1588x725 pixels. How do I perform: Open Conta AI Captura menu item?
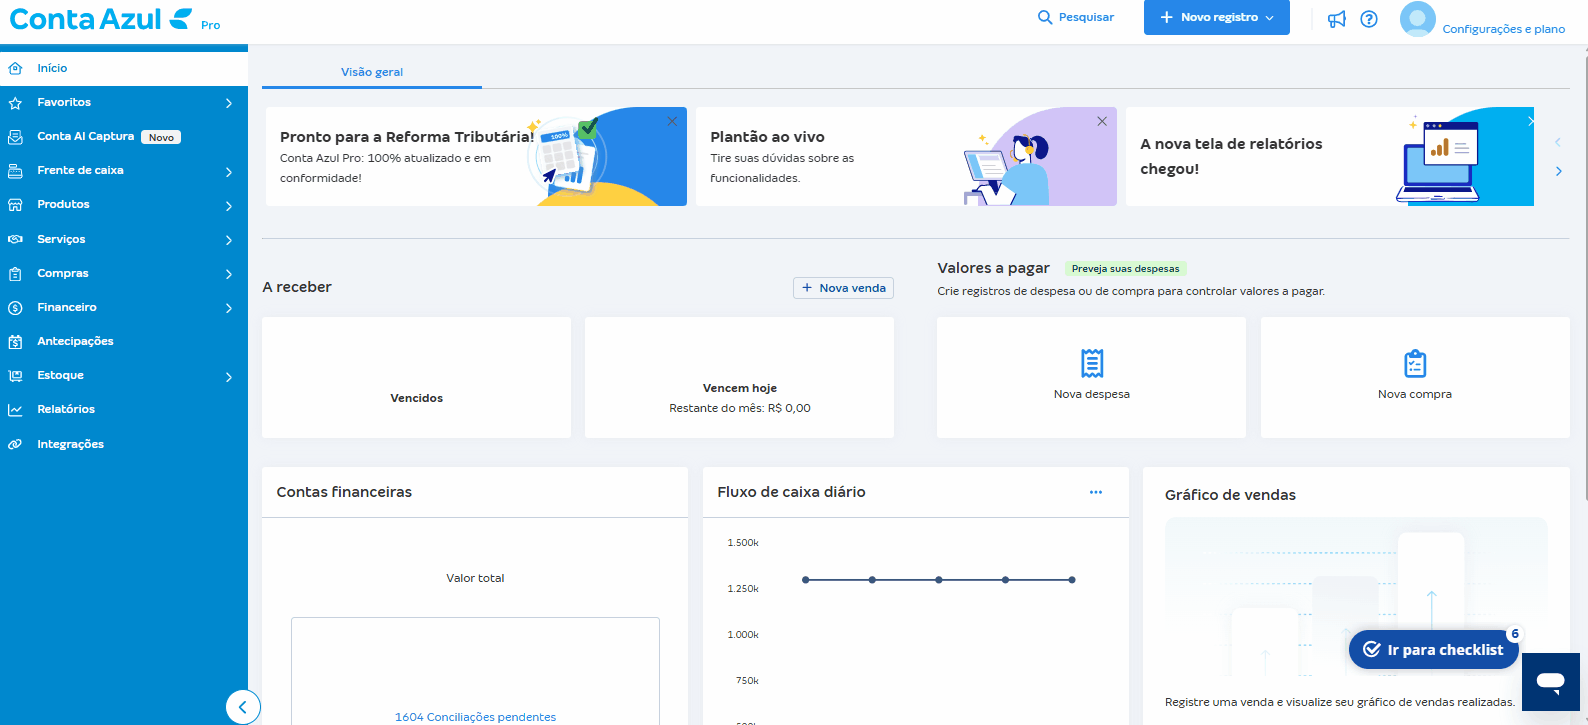[x=124, y=137]
